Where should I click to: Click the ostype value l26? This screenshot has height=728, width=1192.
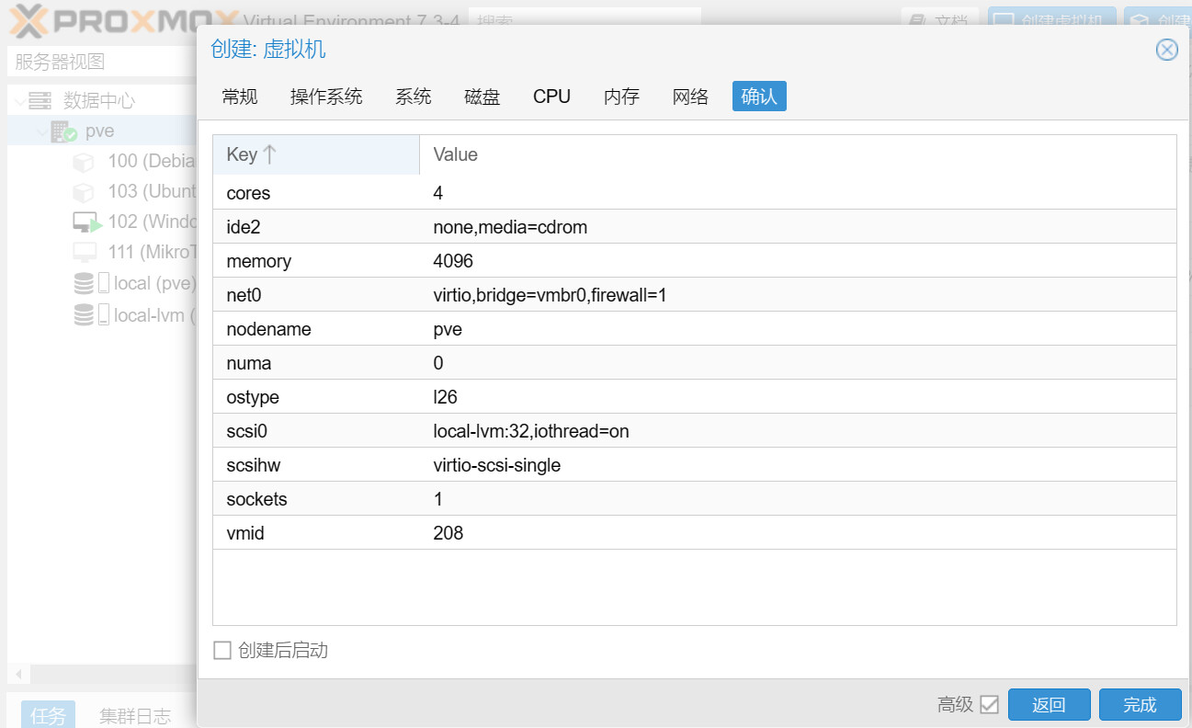445,397
